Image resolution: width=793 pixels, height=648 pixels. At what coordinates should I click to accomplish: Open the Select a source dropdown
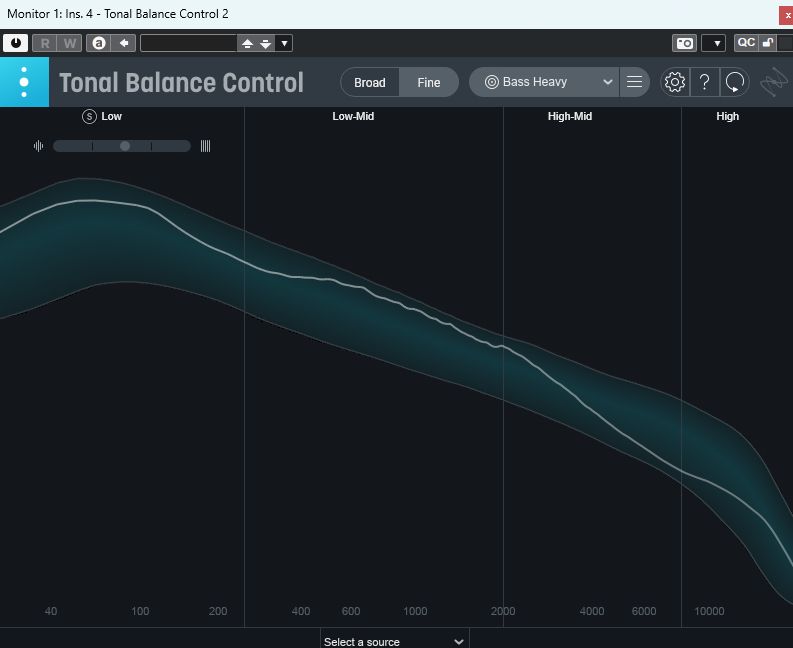click(x=394, y=640)
